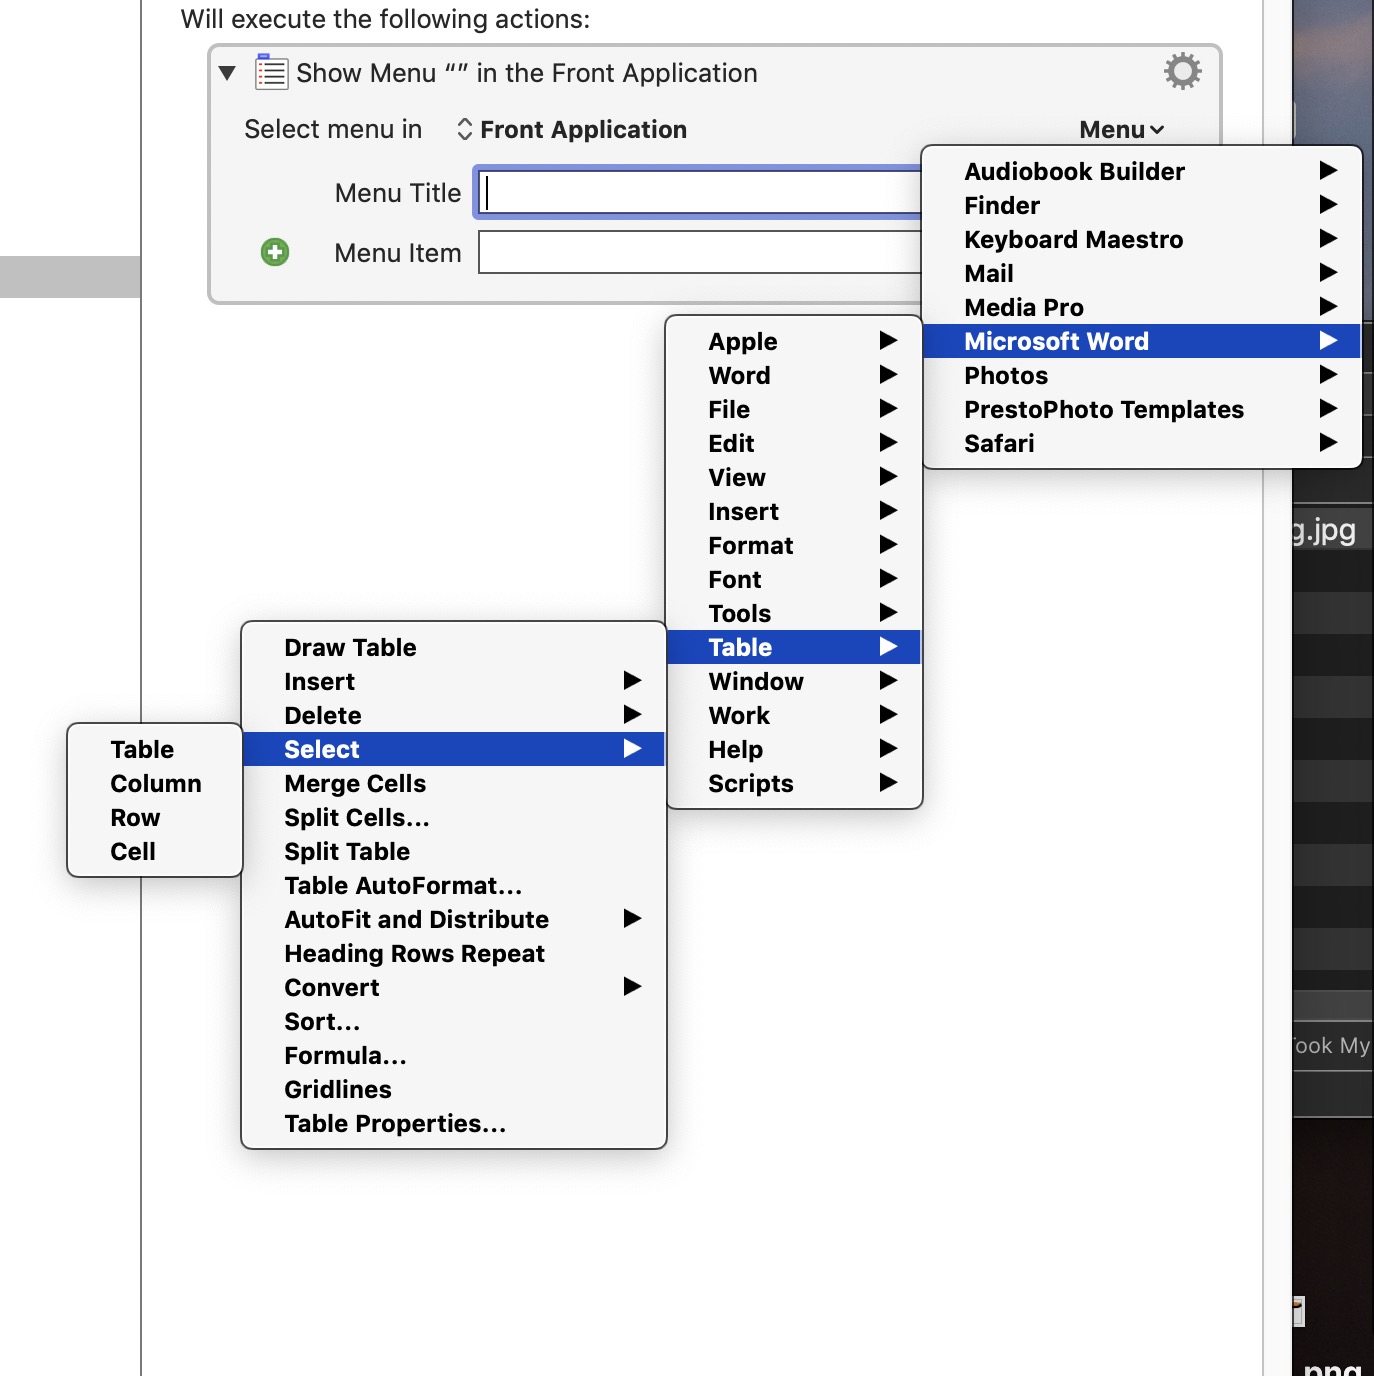Choose Formula… from the Table menu

pos(454,1056)
